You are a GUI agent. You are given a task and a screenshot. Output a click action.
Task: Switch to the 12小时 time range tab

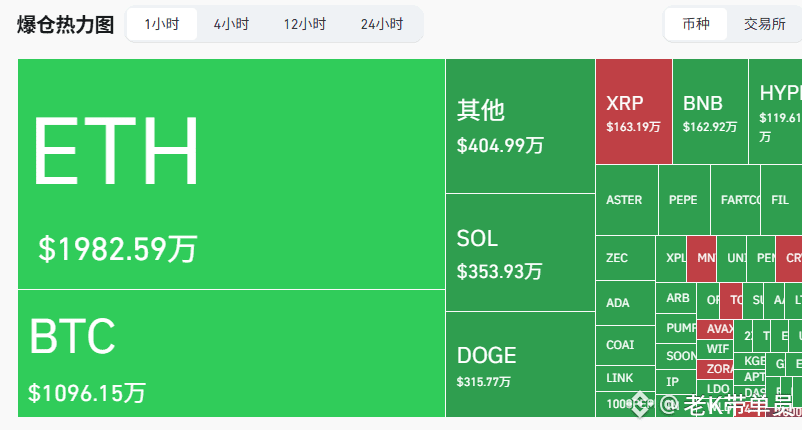305,24
